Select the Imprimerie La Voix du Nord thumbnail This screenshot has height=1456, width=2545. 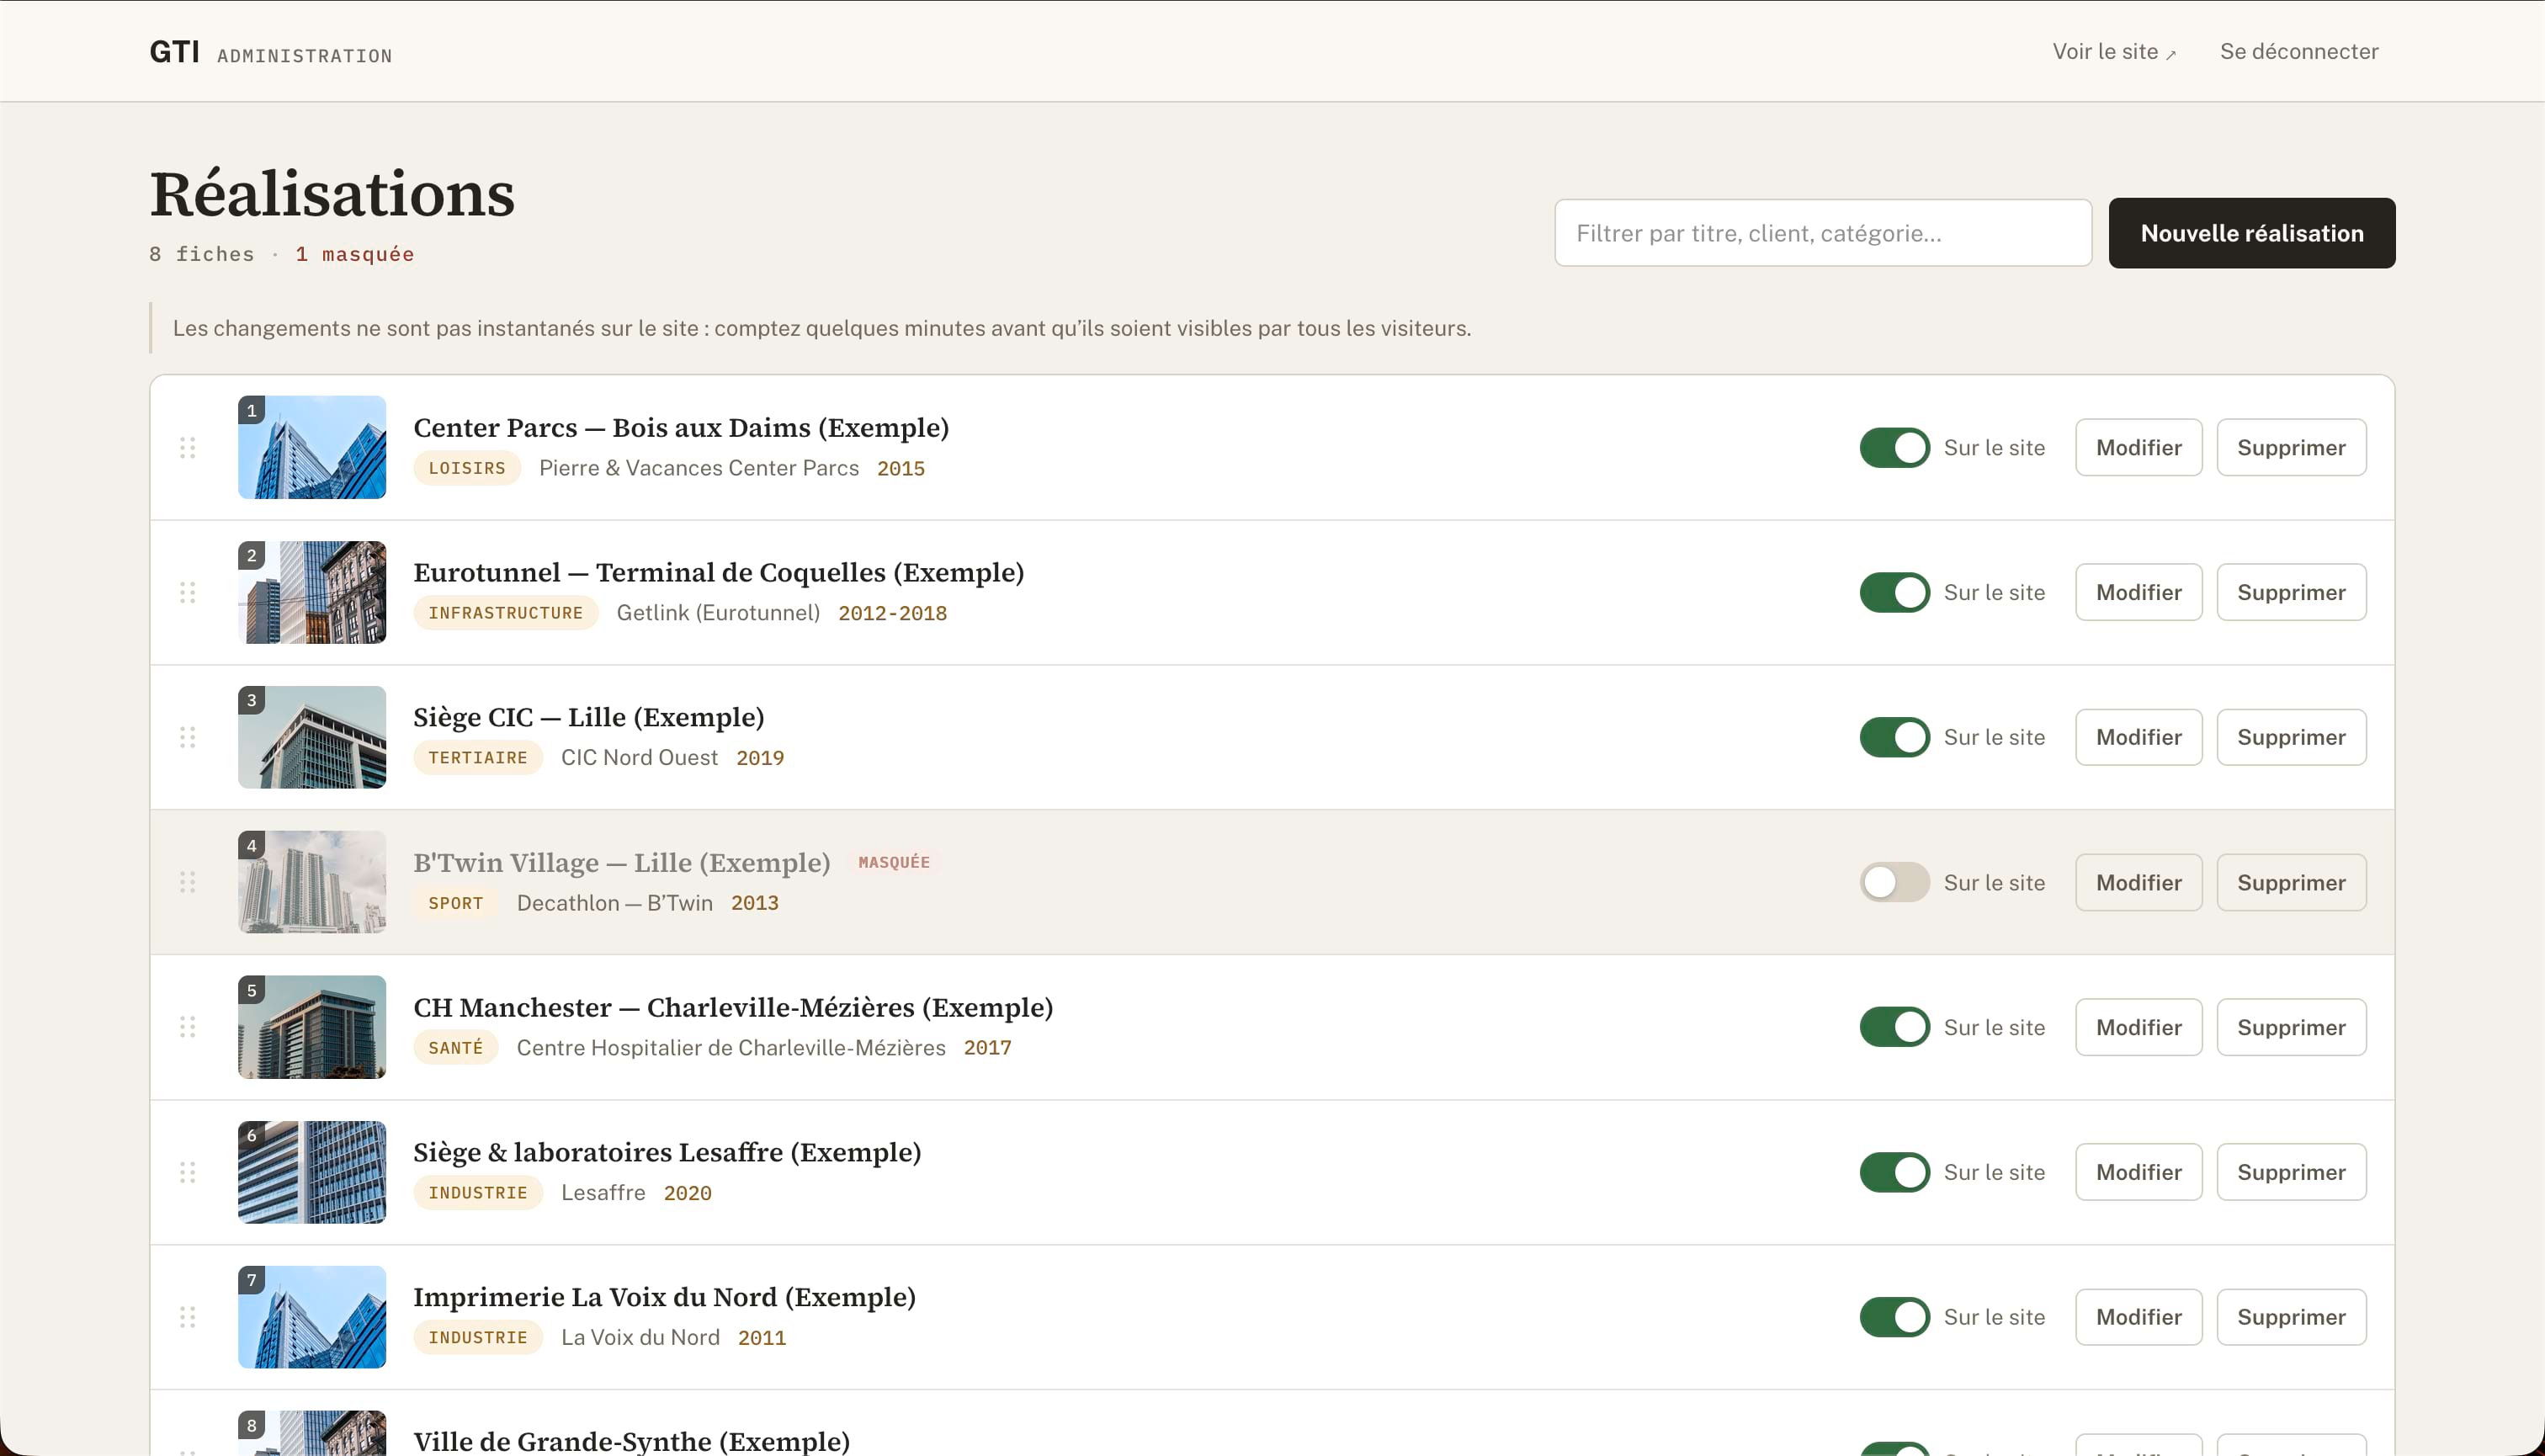(312, 1317)
